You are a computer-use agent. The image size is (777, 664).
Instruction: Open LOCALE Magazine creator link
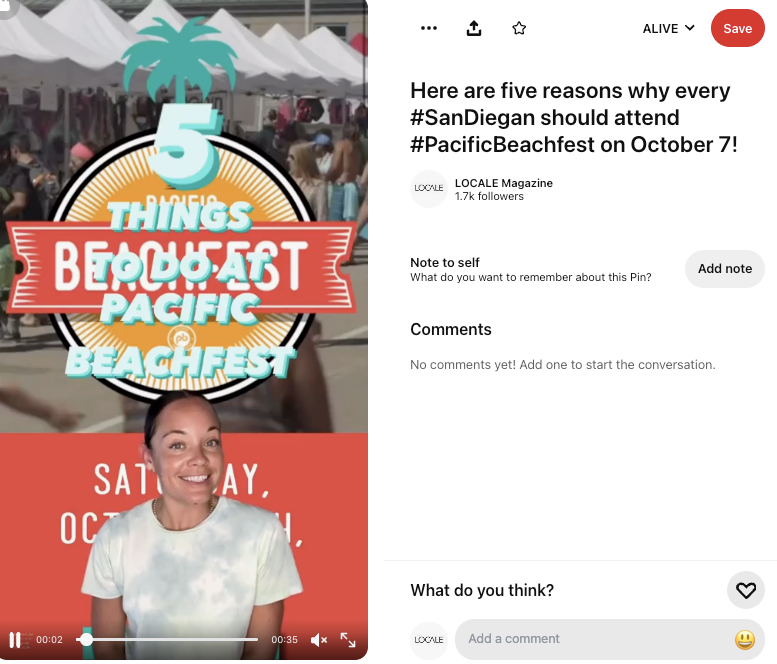pos(503,183)
